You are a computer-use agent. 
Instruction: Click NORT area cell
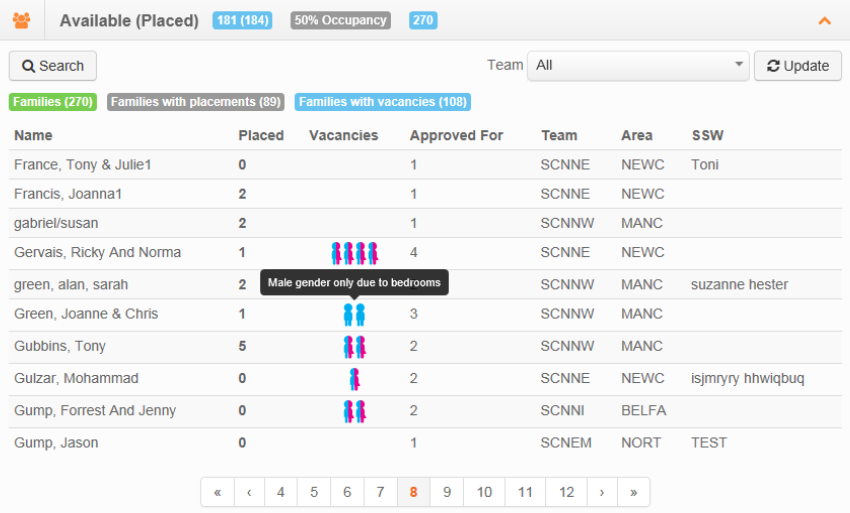pyautogui.click(x=641, y=443)
